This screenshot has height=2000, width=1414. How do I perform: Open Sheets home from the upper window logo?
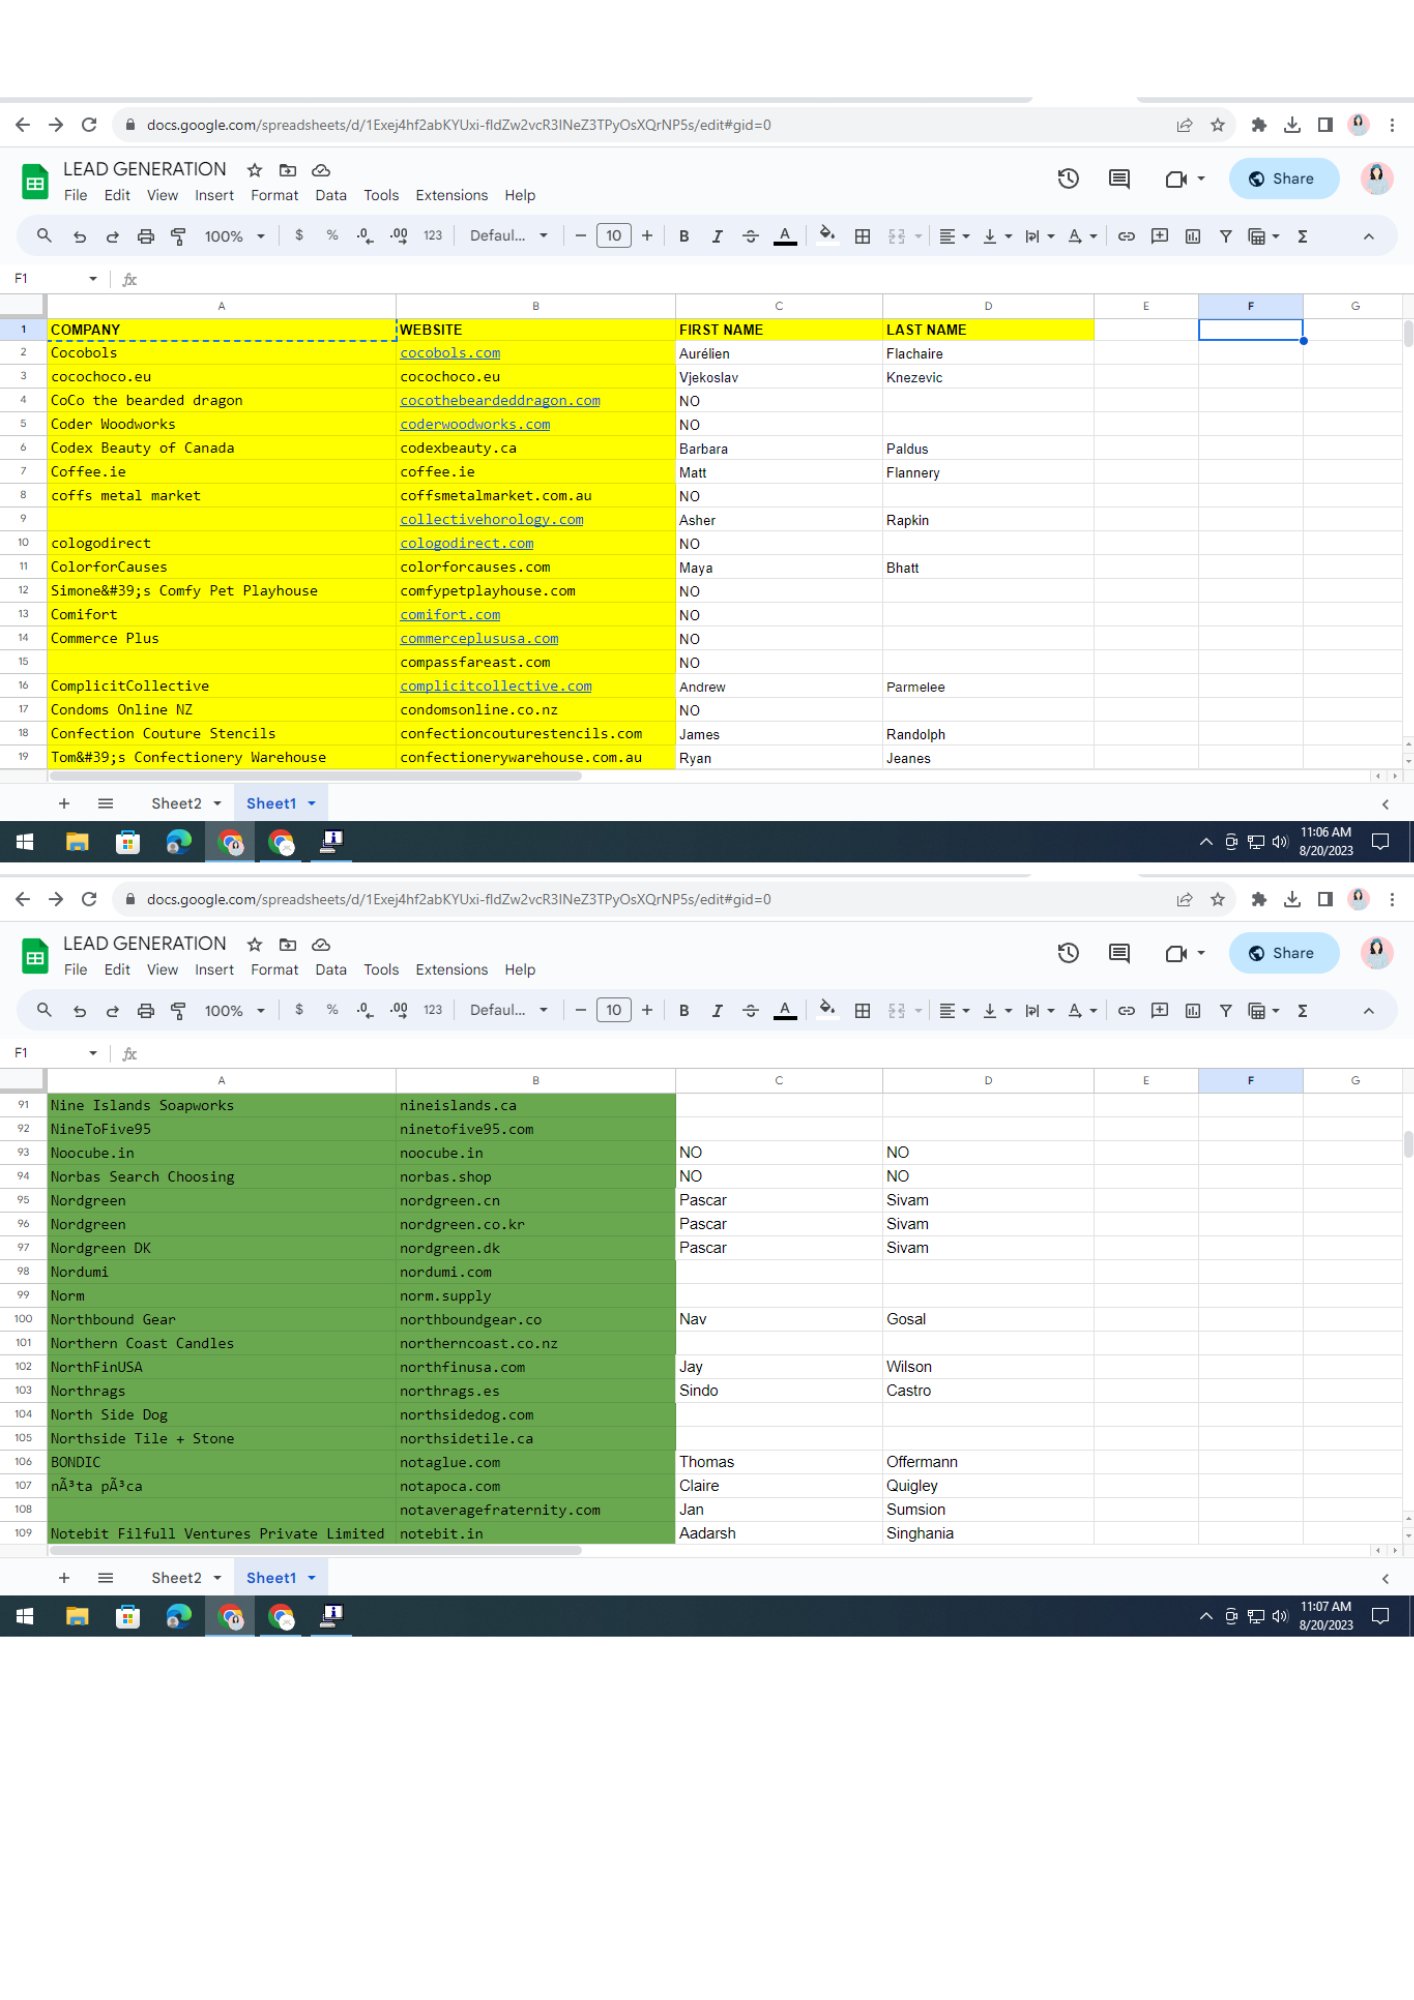click(x=35, y=182)
